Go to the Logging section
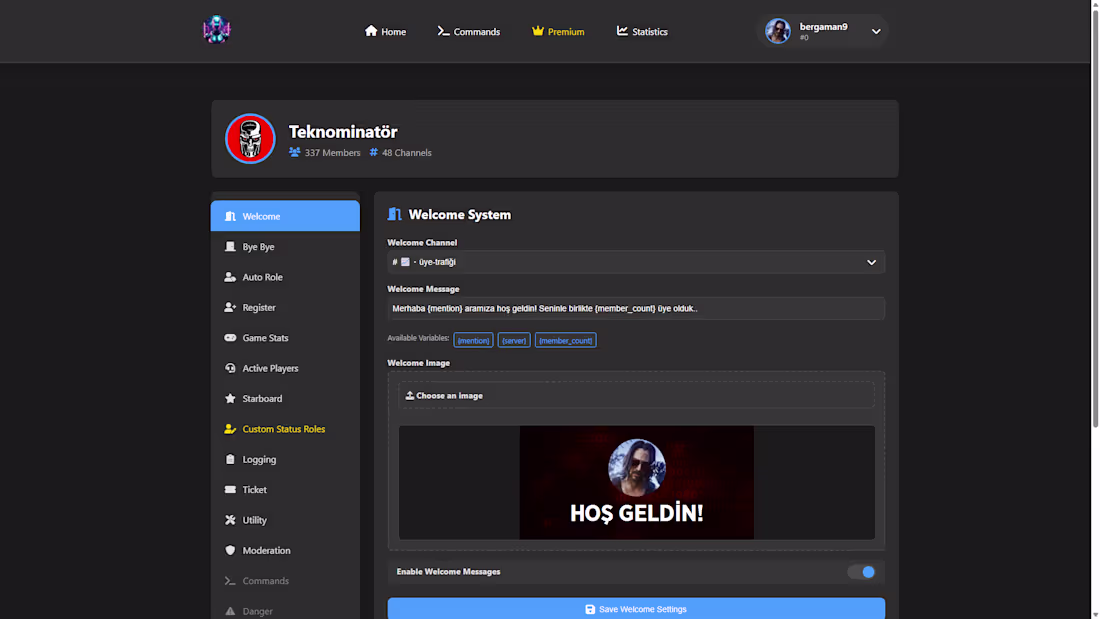Screen dimensions: 1100x619 coord(286,459)
